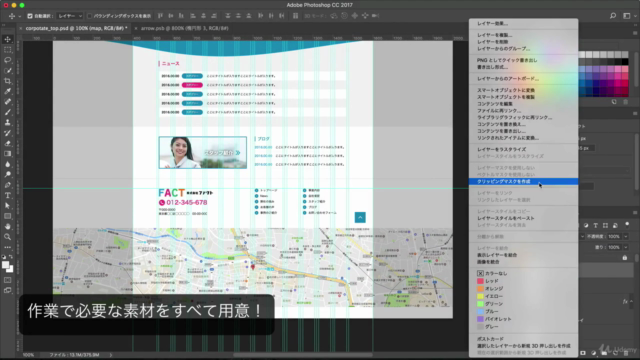Select the Lasso tool
The height and width of the screenshot is (360, 640).
7,60
